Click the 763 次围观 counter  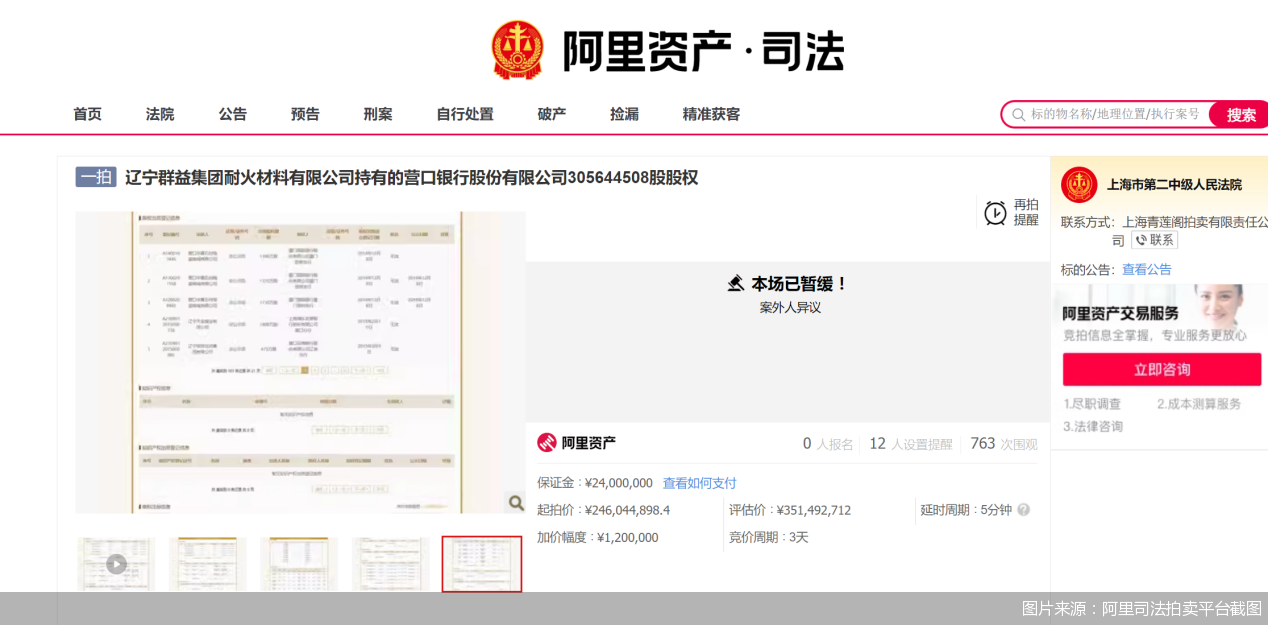[x=1004, y=443]
